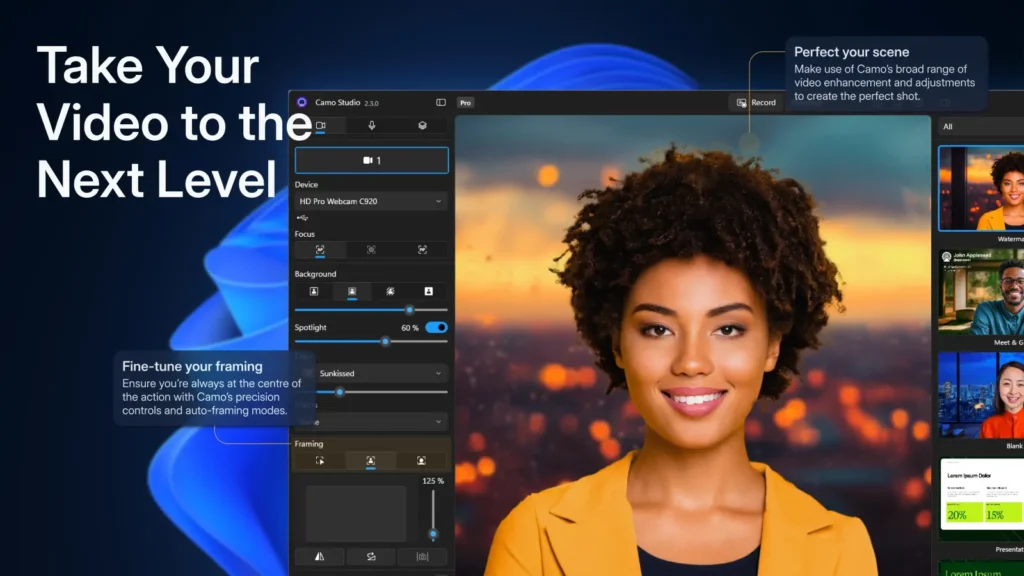Click the camera 1 source button
The width and height of the screenshot is (1024, 576).
[x=371, y=160]
